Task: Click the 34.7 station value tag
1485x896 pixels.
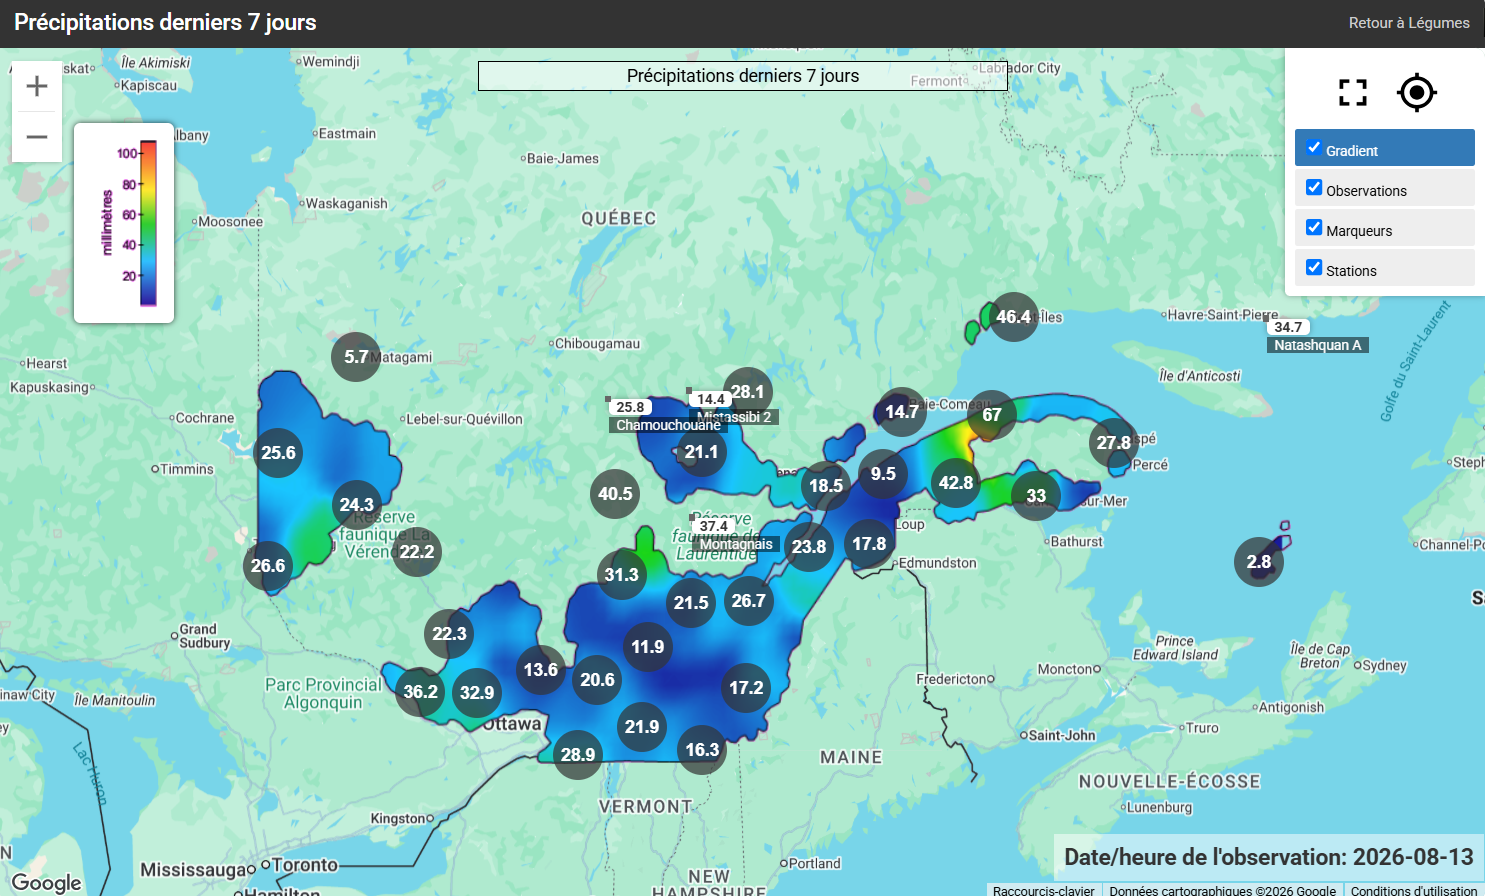Action: click(x=1288, y=327)
